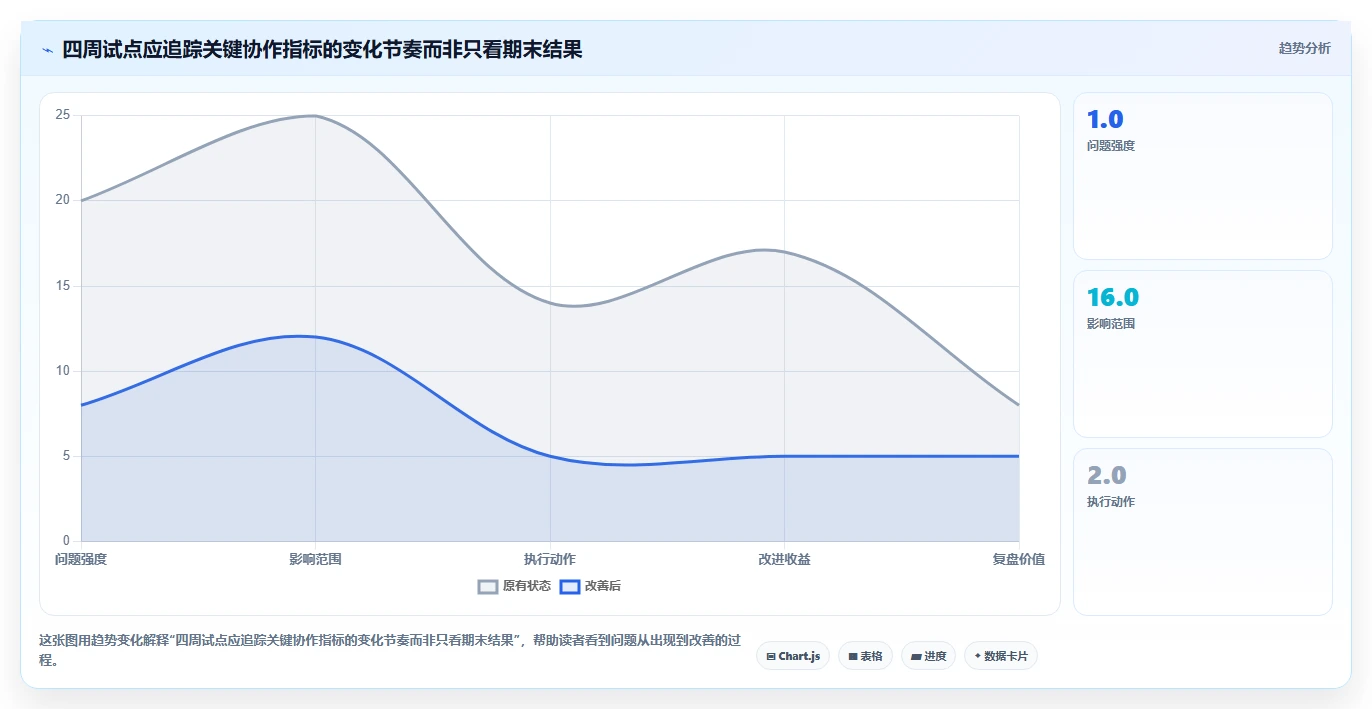
Task: Click the x-axis label 复盘价值
Action: point(1019,559)
